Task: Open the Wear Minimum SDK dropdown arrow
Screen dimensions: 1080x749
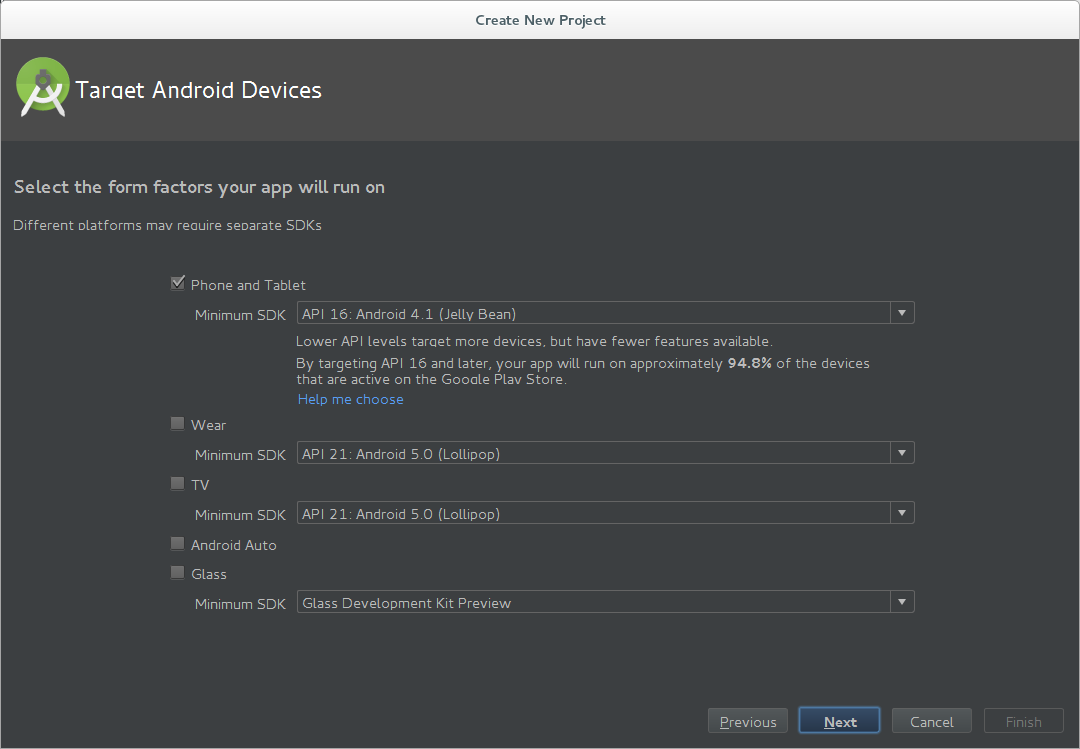Action: point(902,453)
